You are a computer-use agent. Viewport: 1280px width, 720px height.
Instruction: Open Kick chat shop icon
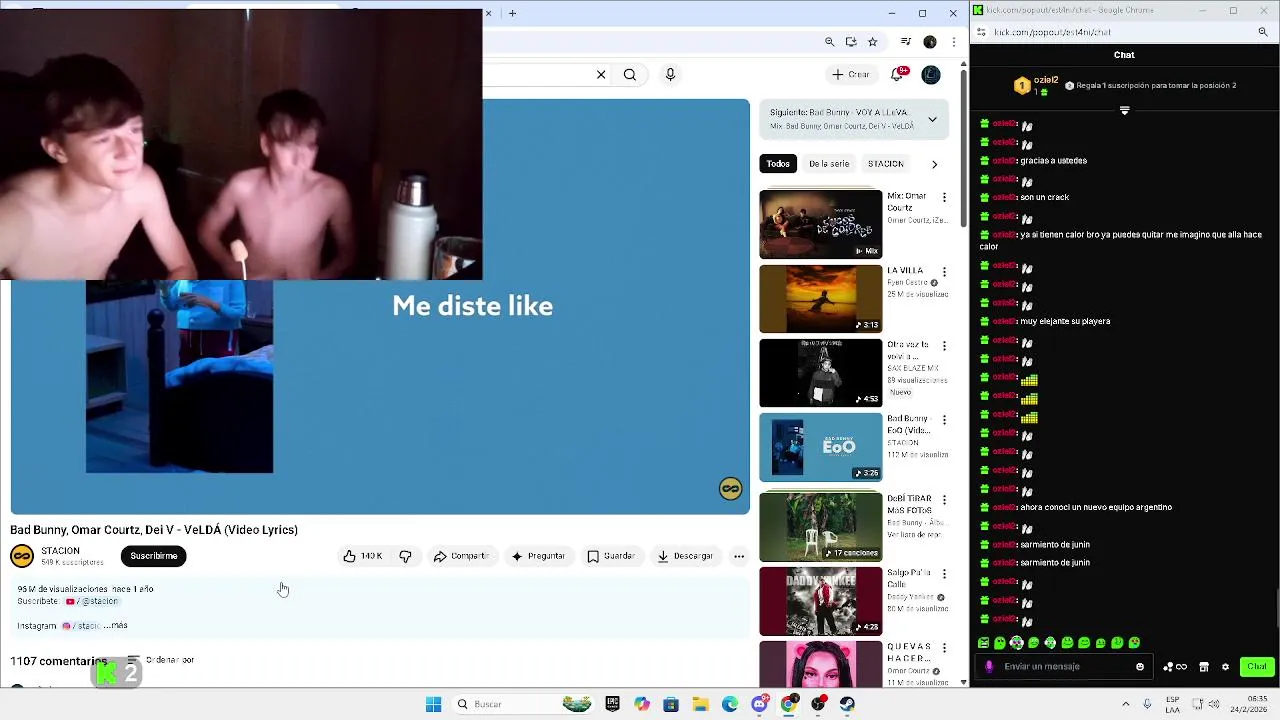click(1204, 667)
